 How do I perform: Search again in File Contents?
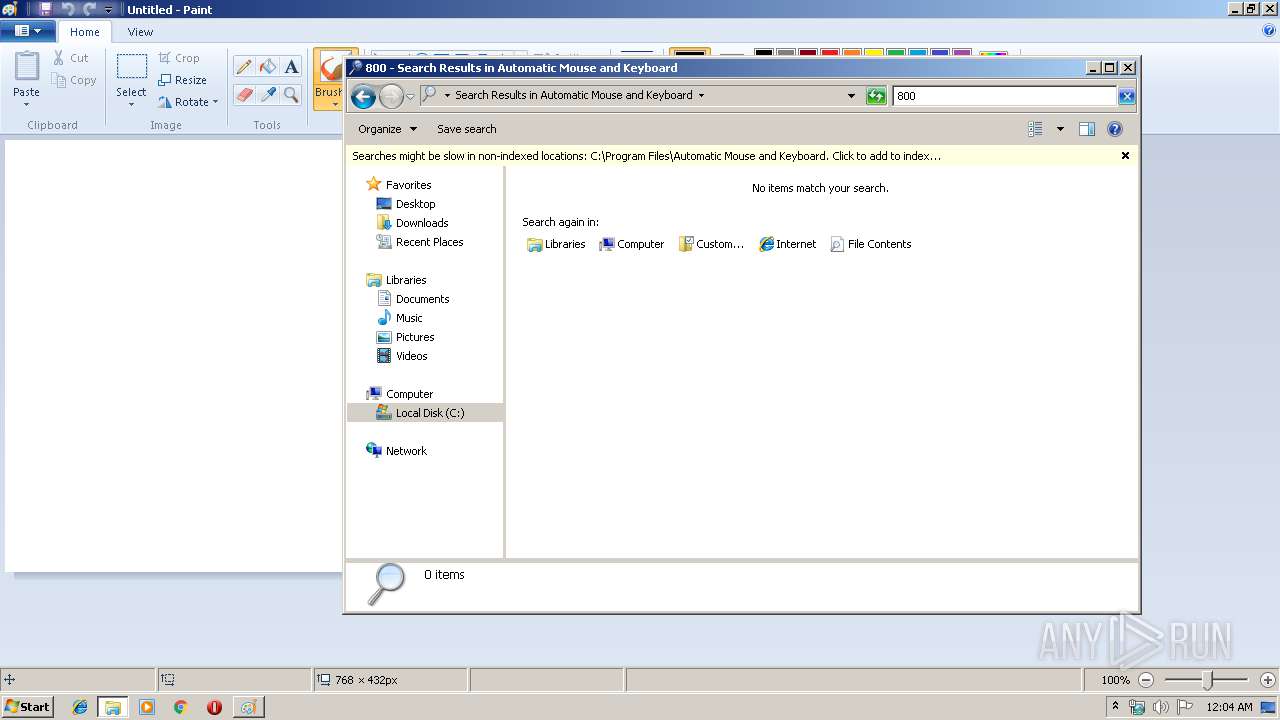click(x=870, y=244)
